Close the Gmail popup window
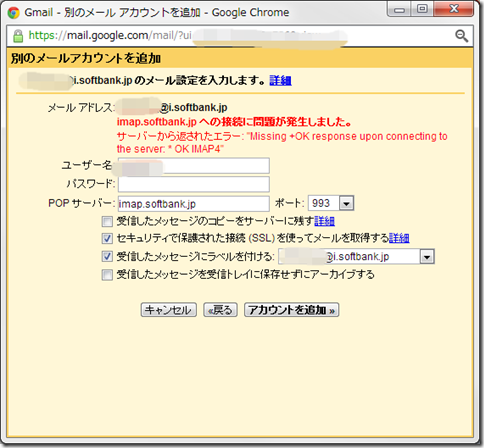484x448 pixels. (454, 9)
